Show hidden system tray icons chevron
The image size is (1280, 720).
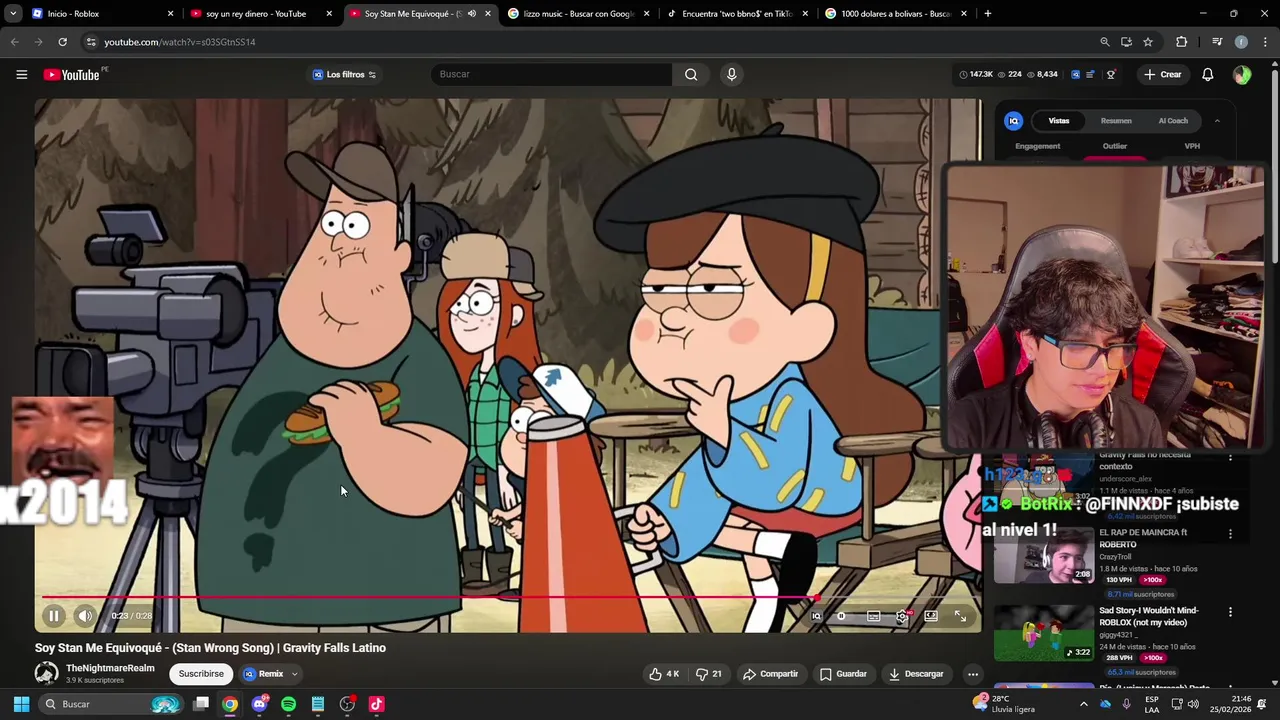(1083, 704)
